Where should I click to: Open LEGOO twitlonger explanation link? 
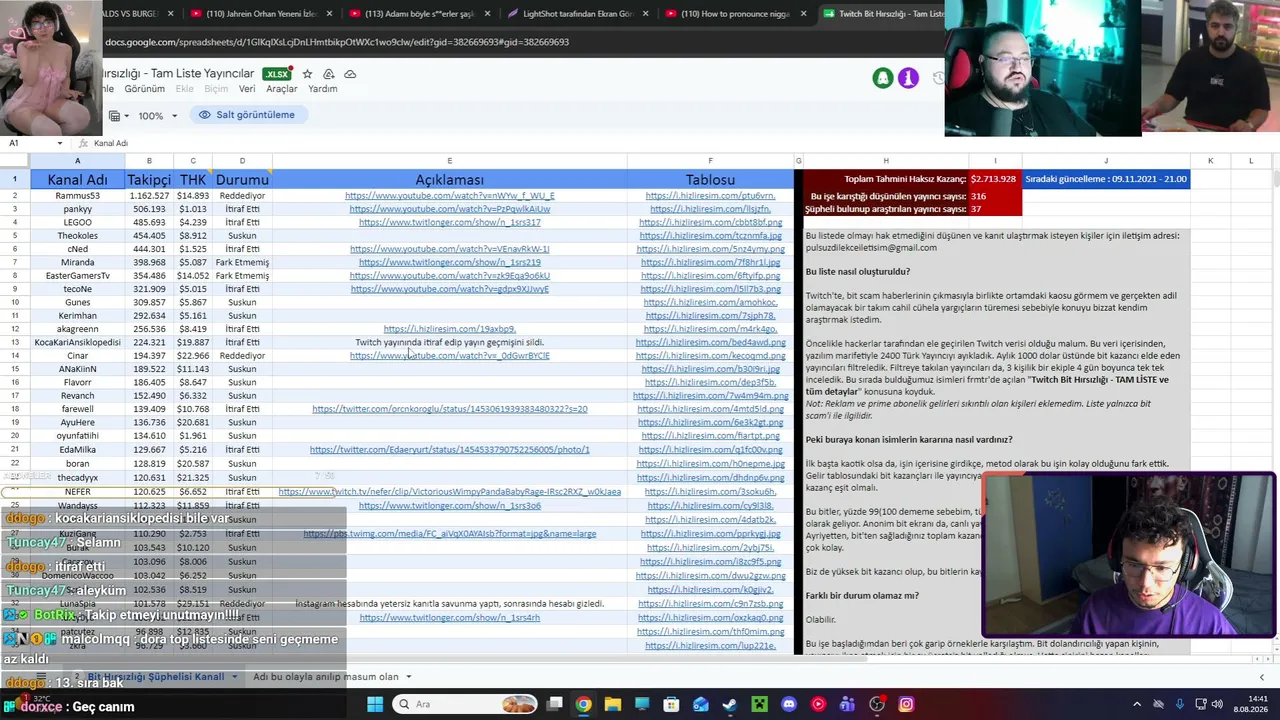(450, 222)
